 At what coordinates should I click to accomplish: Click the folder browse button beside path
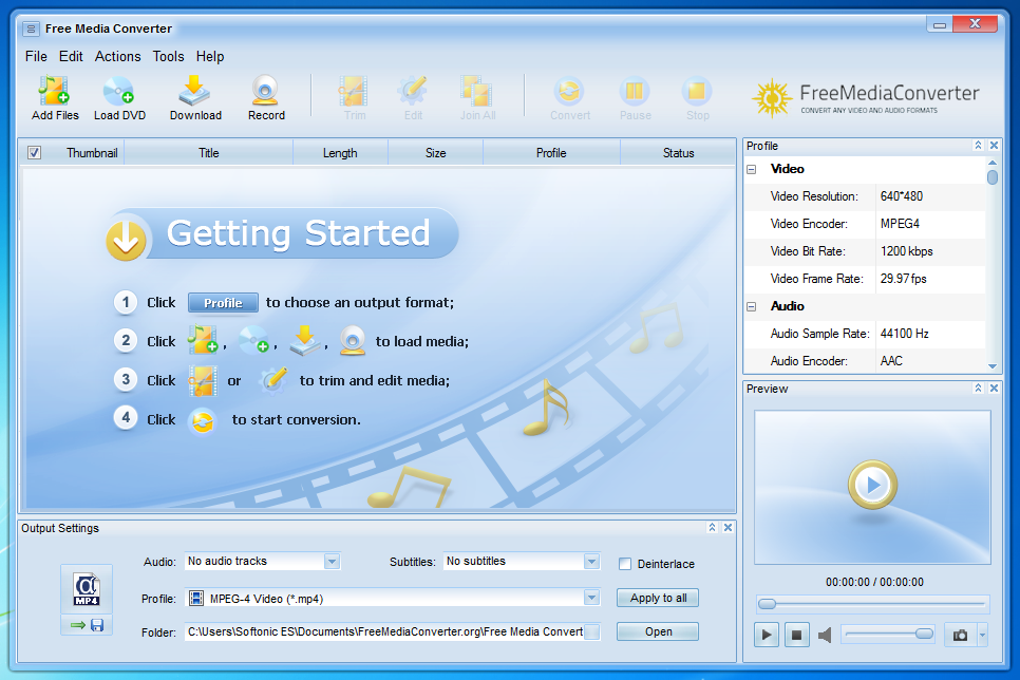click(592, 632)
